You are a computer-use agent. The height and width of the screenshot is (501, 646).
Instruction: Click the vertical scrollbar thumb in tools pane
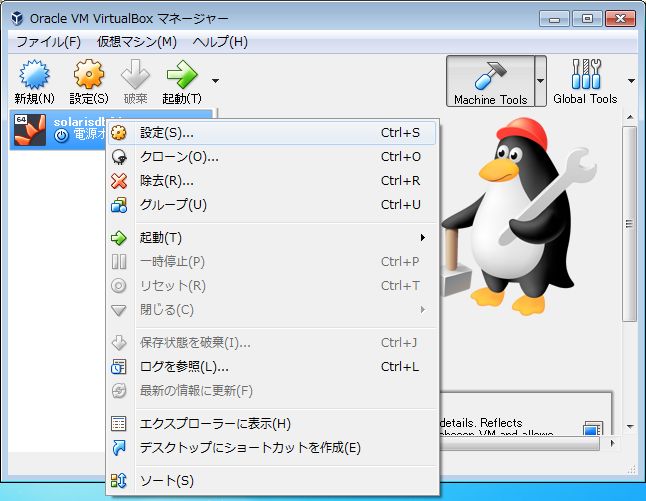pyautogui.click(x=629, y=224)
